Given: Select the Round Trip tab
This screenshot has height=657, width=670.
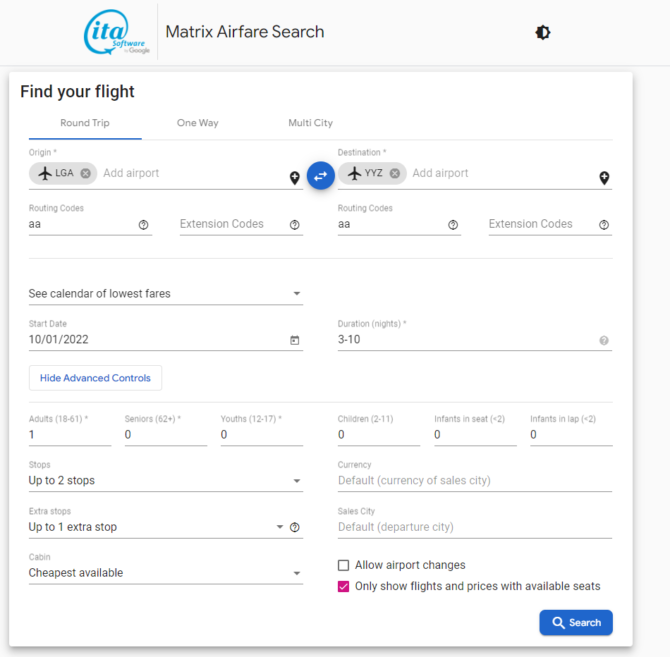Looking at the screenshot, I should pyautogui.click(x=85, y=123).
